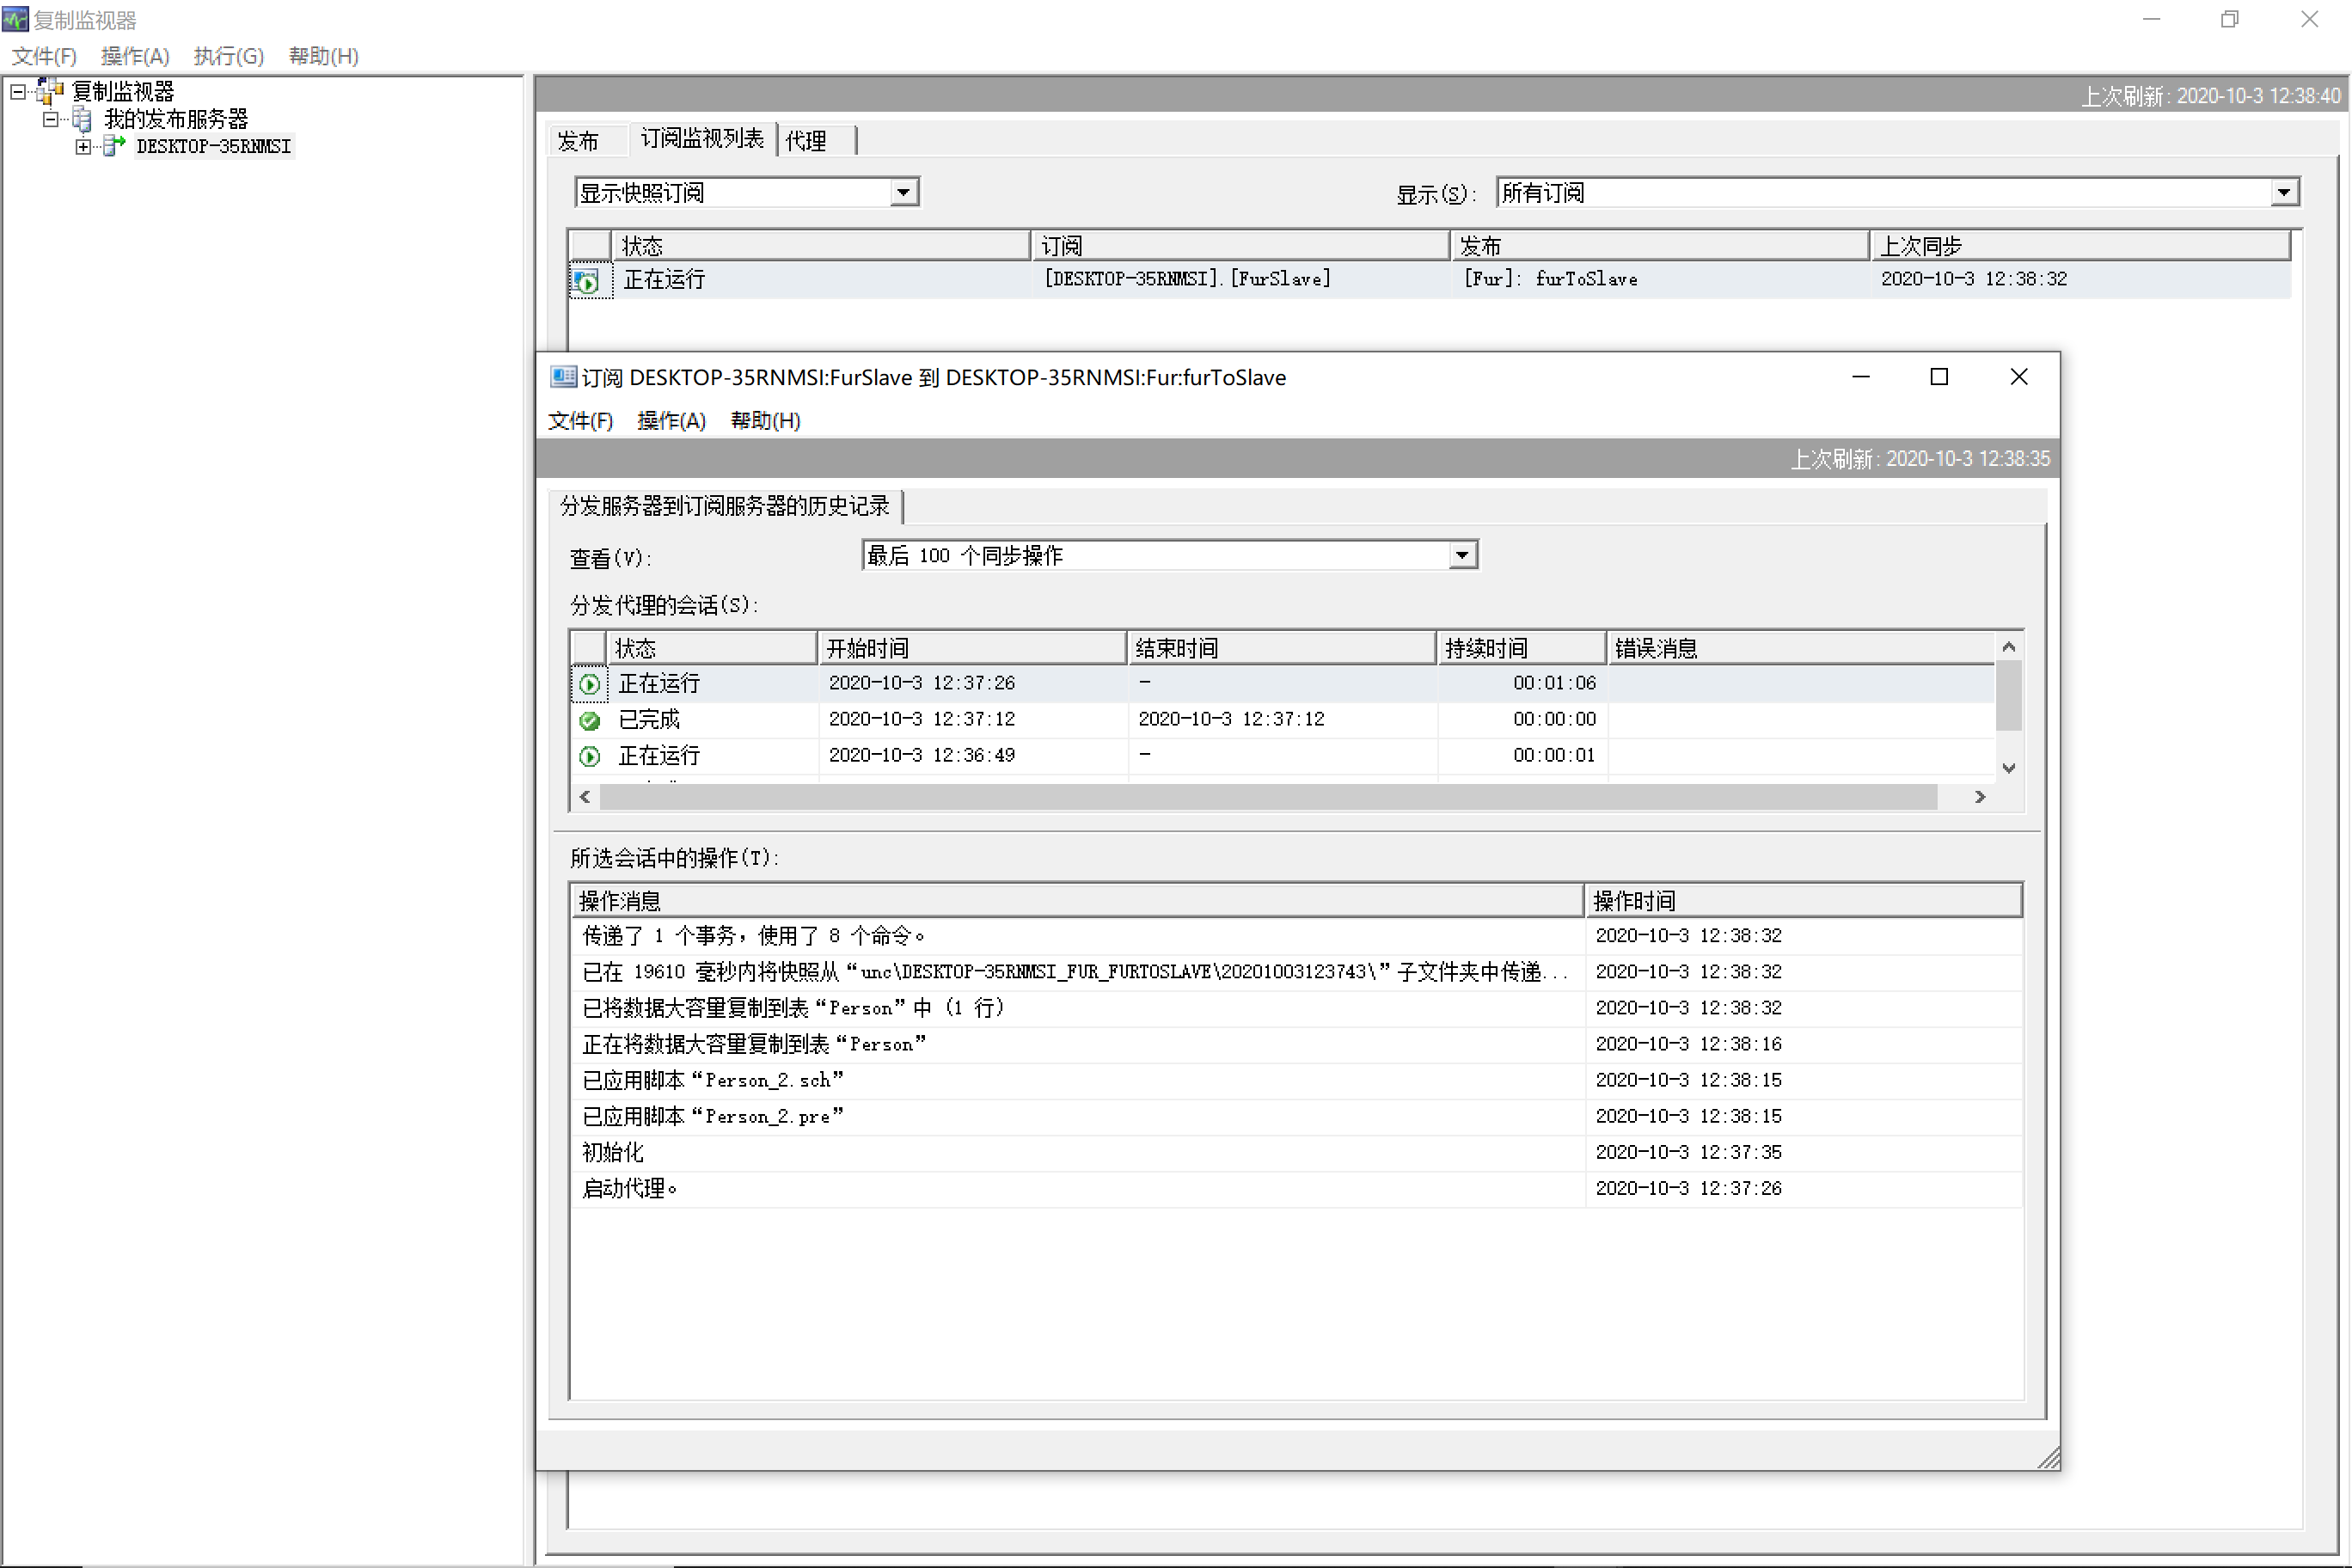Click the Replication Monitor root node icon
The width and height of the screenshot is (2352, 1568).
pyautogui.click(x=50, y=91)
